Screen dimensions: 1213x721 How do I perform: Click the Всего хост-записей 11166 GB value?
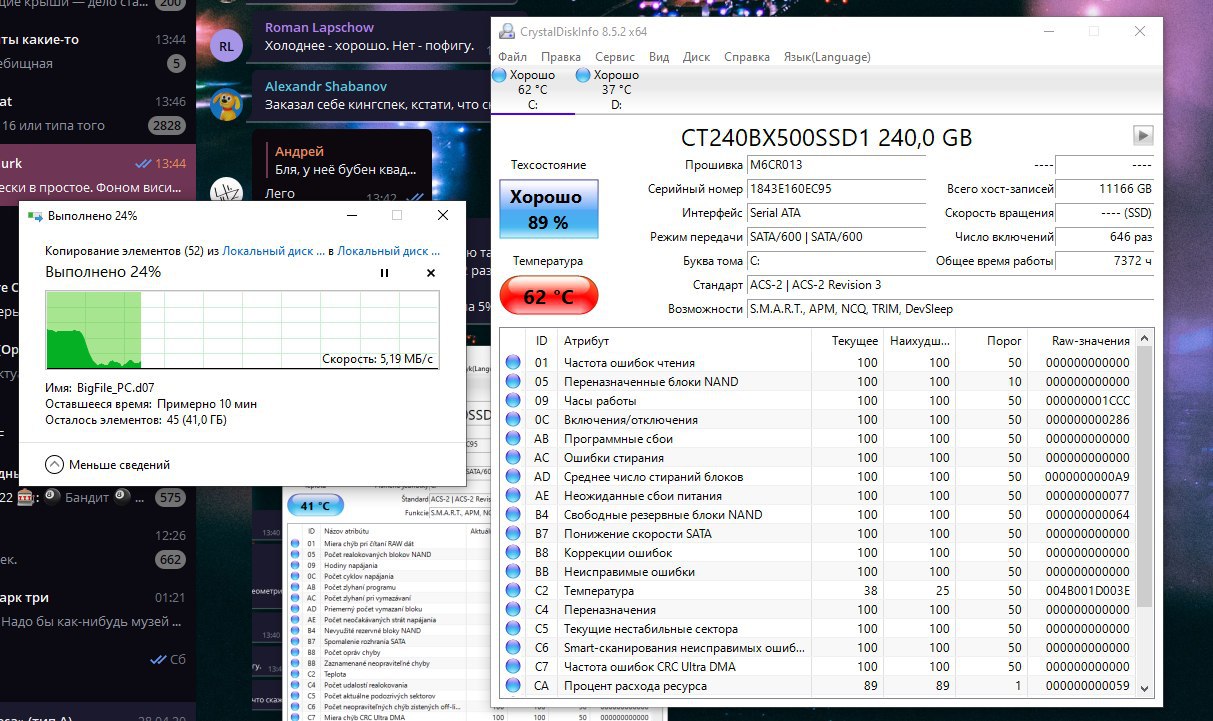click(1104, 189)
